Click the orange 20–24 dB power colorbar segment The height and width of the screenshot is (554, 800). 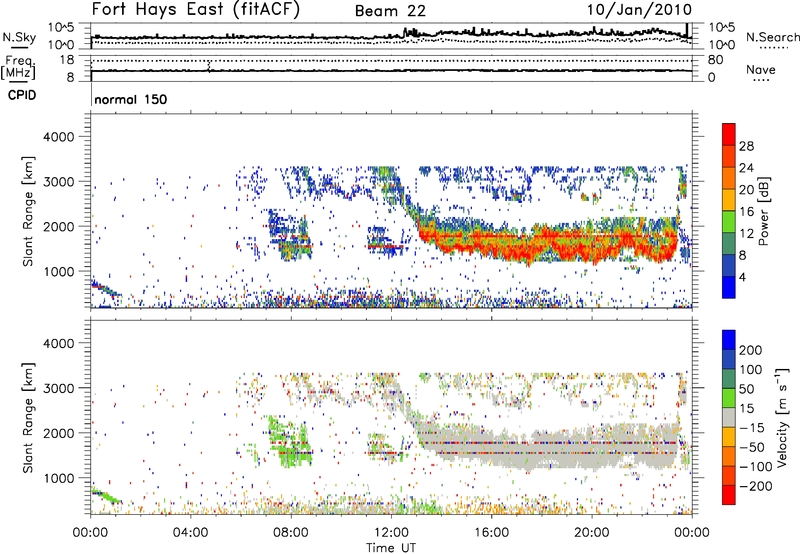729,178
